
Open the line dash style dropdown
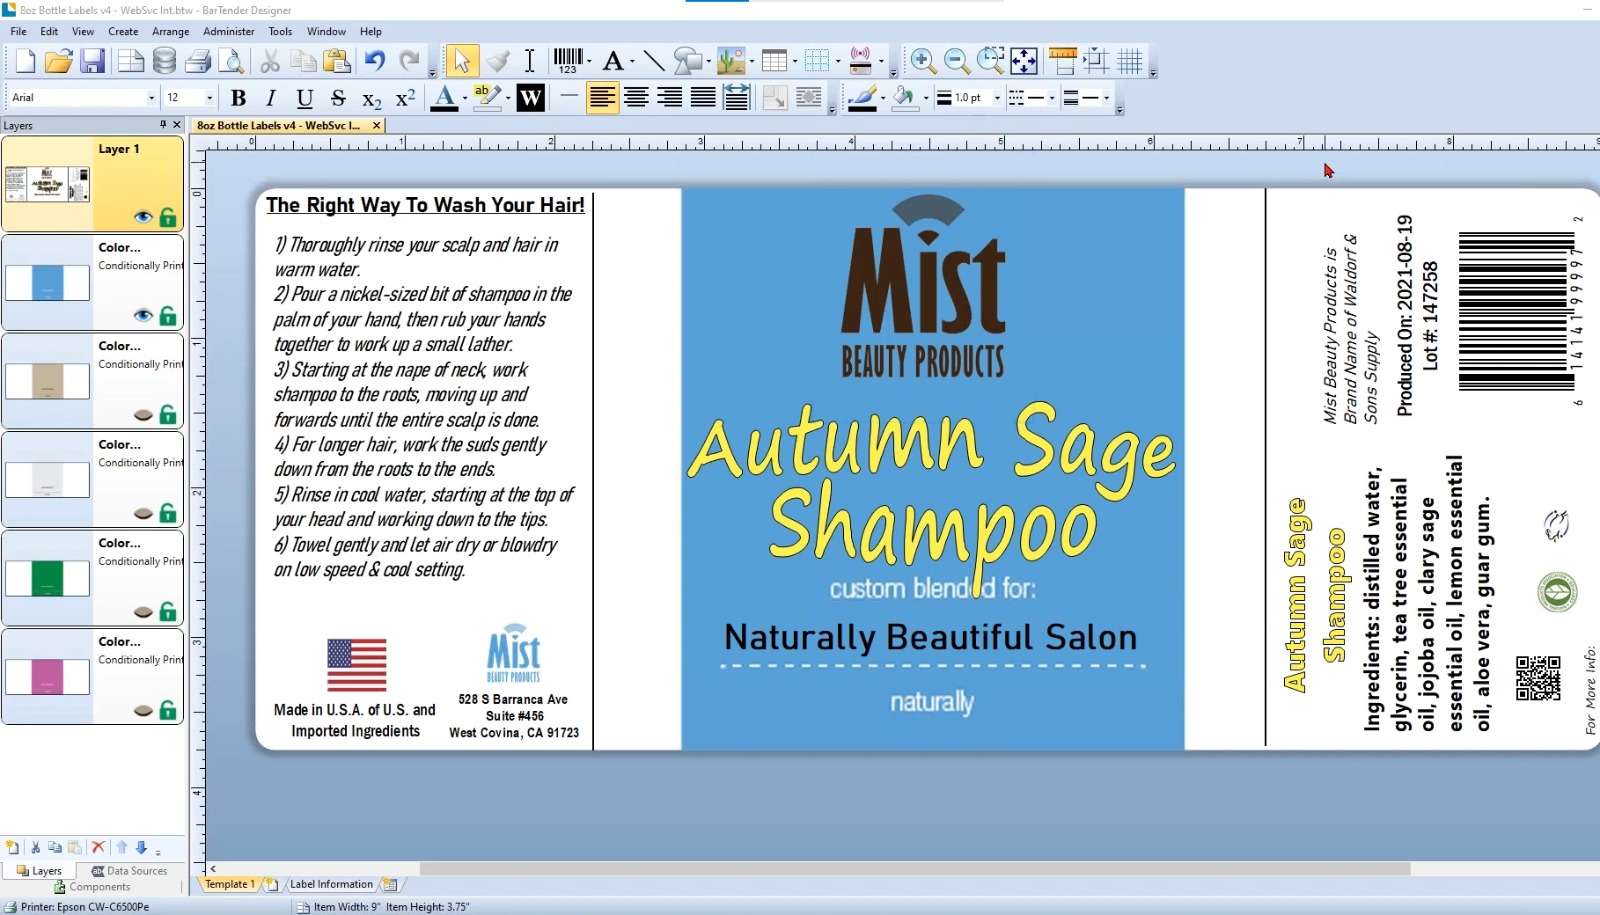[x=1052, y=98]
